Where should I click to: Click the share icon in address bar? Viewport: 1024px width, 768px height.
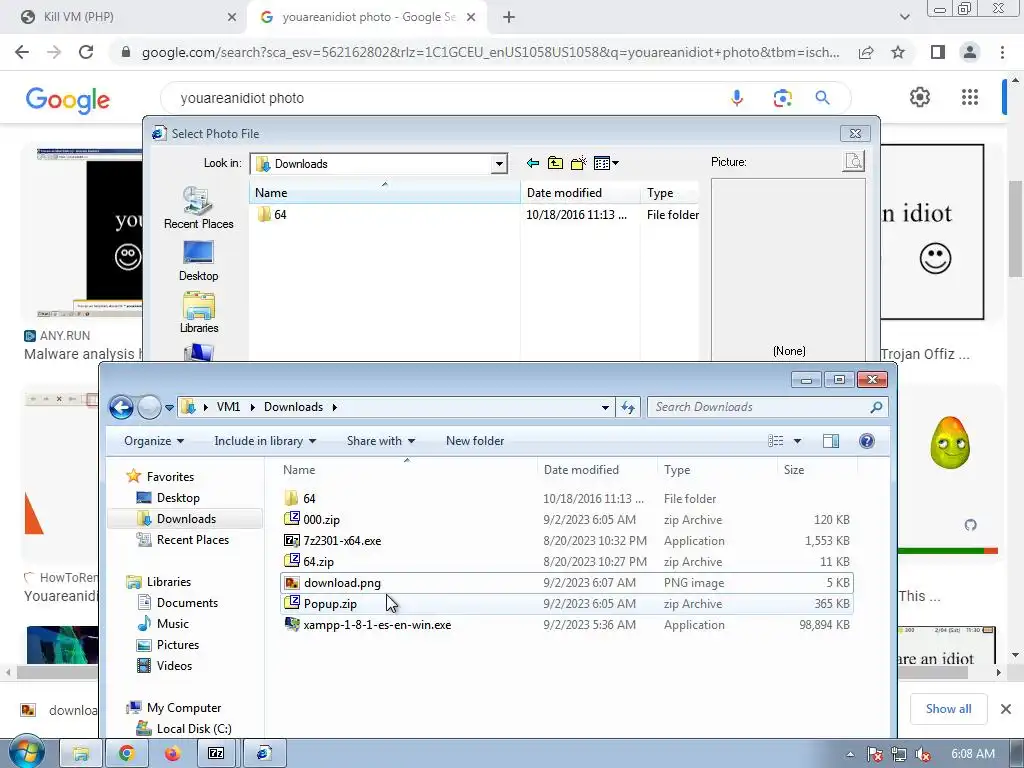coord(866,52)
